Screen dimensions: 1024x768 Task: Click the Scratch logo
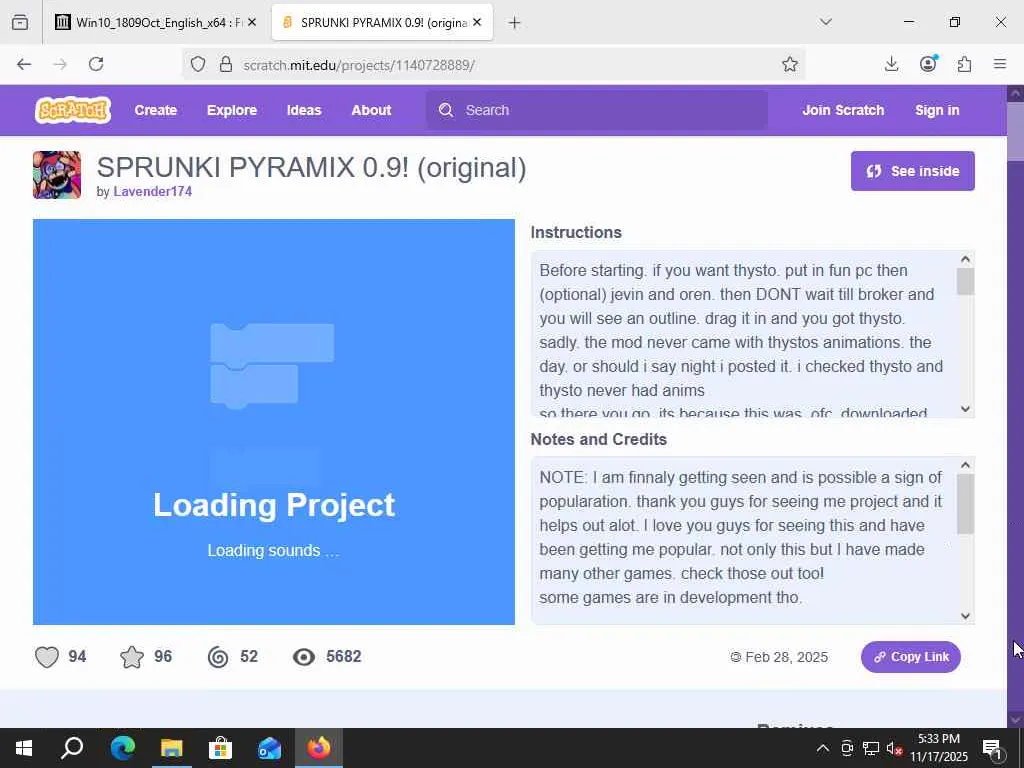[x=72, y=110]
